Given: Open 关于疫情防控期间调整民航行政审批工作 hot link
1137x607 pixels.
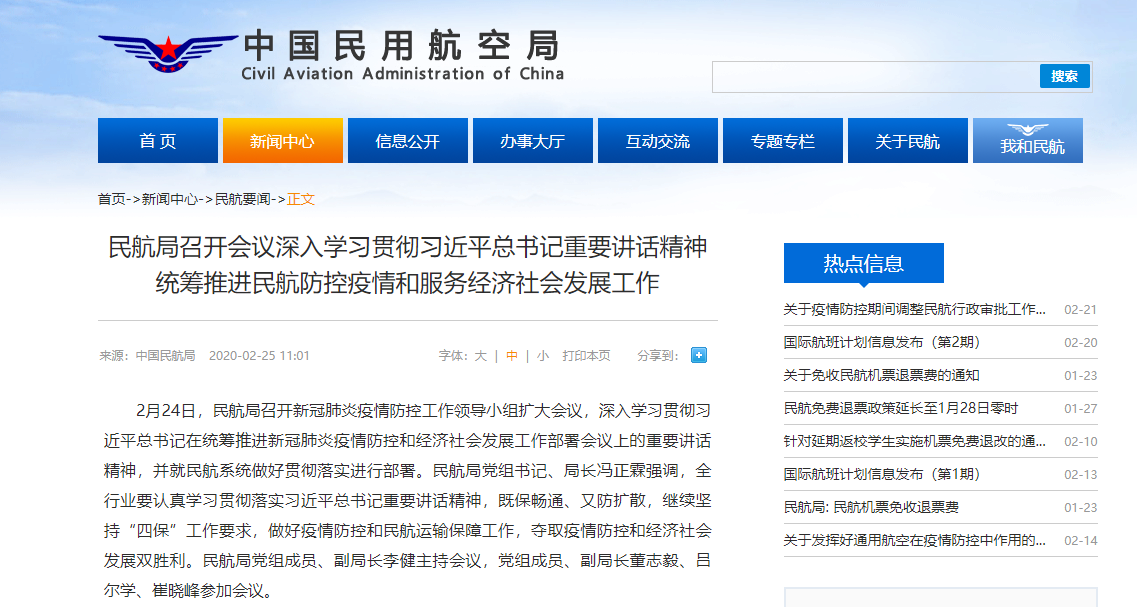Looking at the screenshot, I should pos(914,310).
